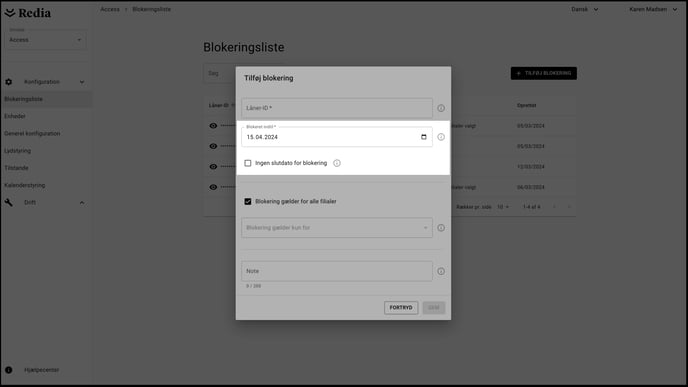Toggle eye icon in the 12/03/2024 row
The image size is (688, 387).
tap(213, 167)
